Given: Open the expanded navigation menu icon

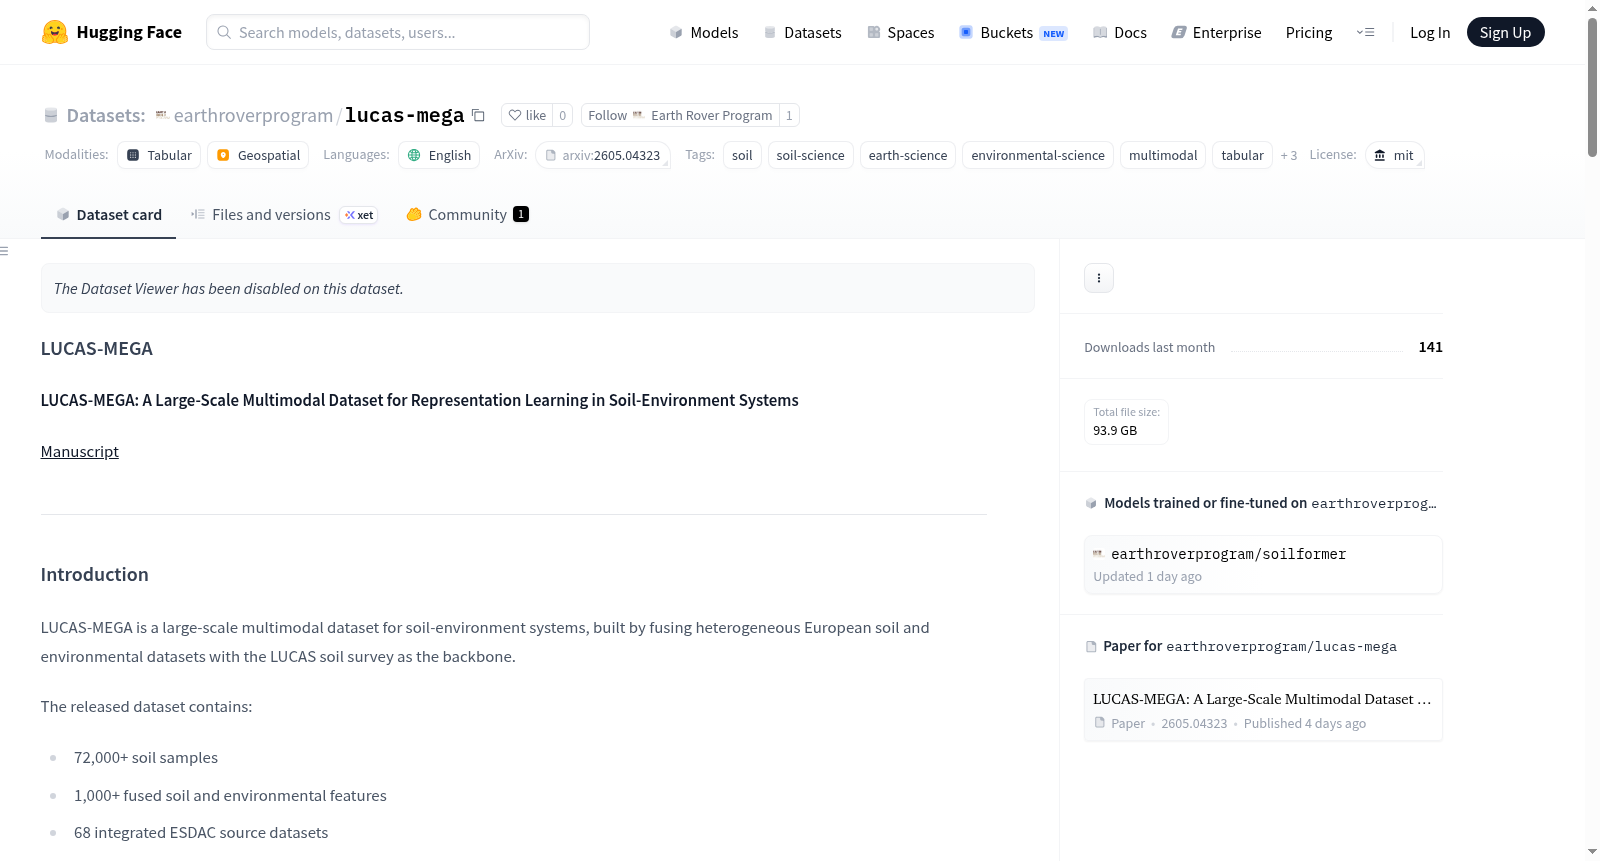Looking at the screenshot, I should [1365, 32].
